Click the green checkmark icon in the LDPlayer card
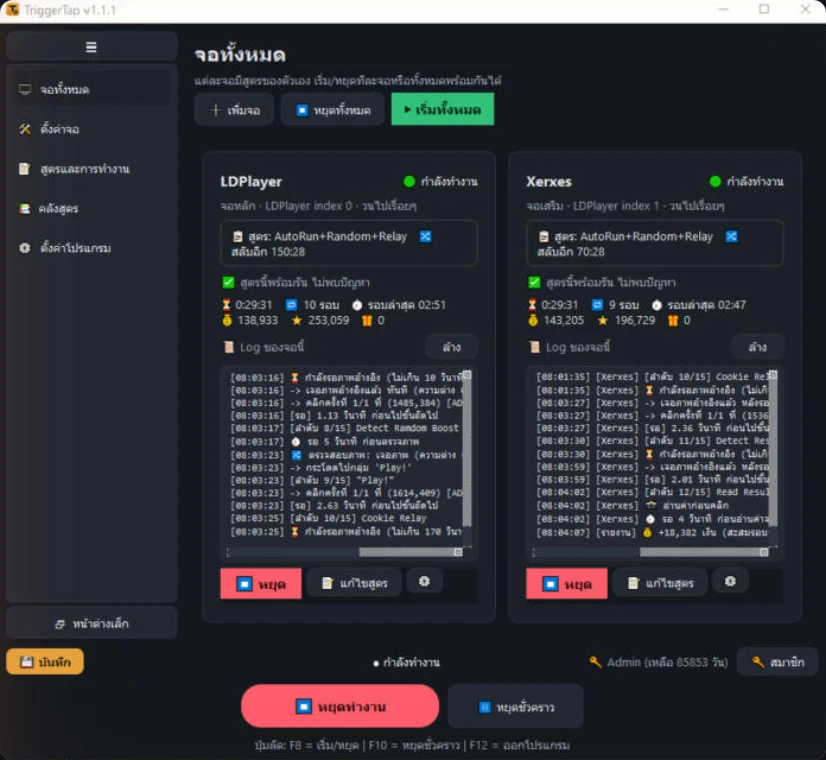The image size is (826, 760). click(x=228, y=283)
